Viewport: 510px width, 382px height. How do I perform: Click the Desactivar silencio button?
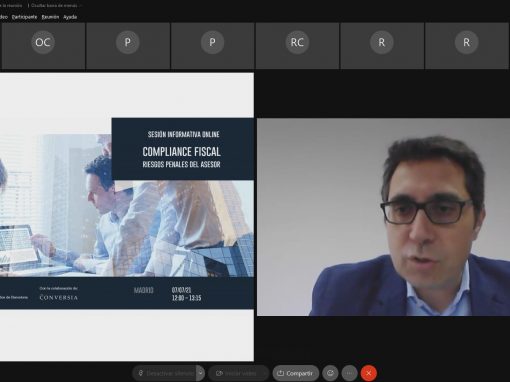[x=165, y=373]
